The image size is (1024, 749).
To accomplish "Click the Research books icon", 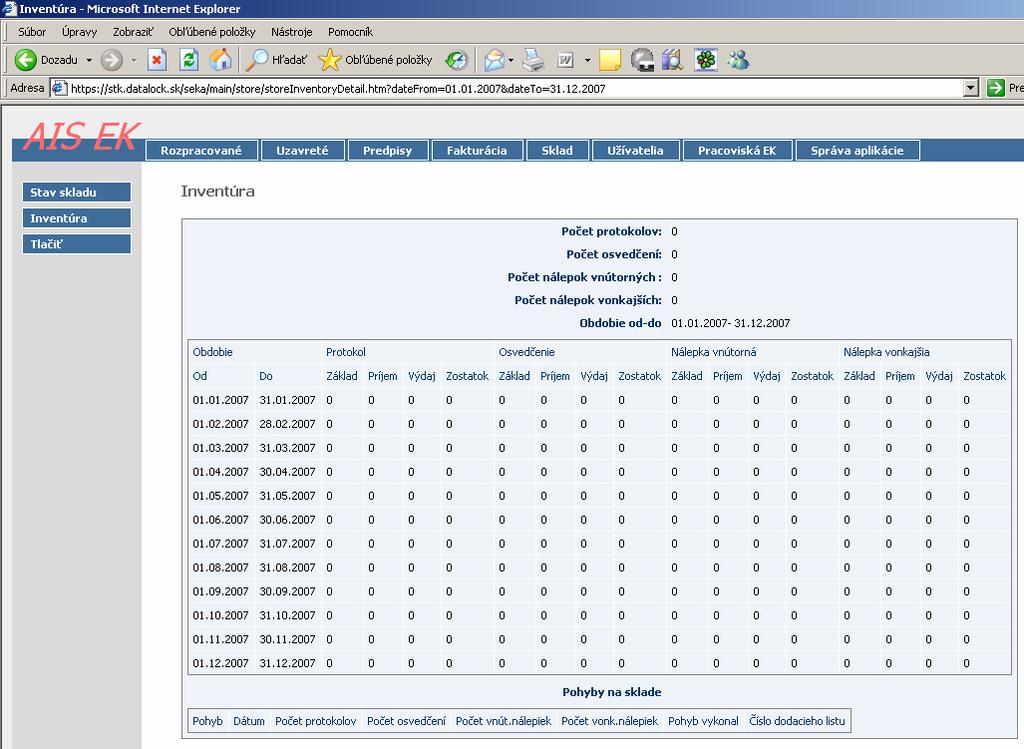I will point(673,60).
